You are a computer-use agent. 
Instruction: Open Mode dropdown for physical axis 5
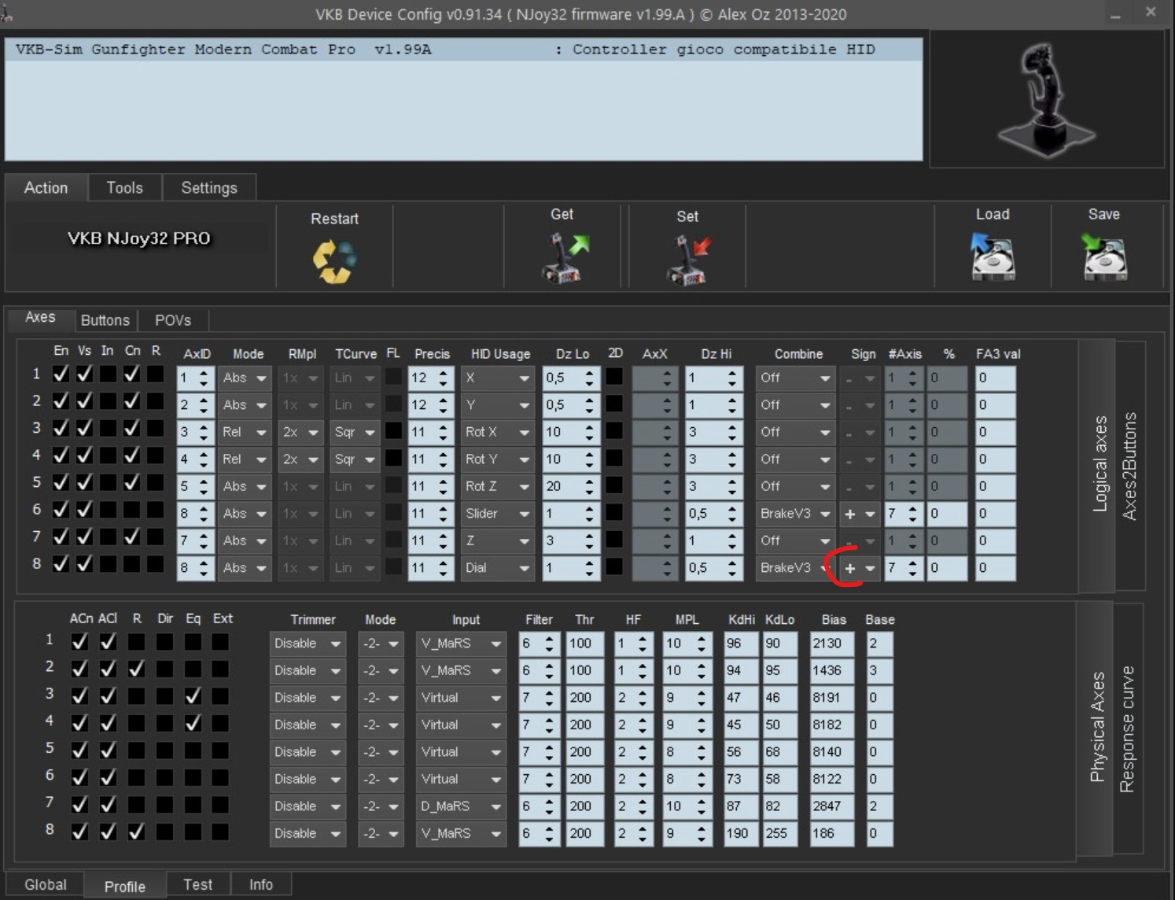[x=380, y=752]
